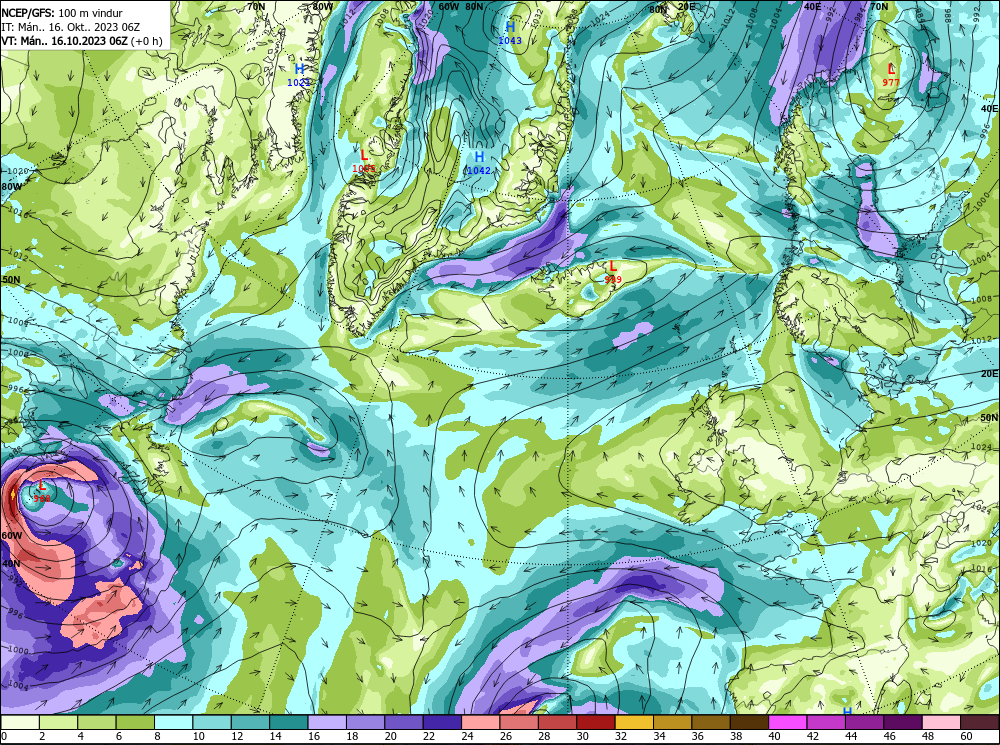Click the magenta legend swatch between 40 and 42
The height and width of the screenshot is (745, 1000).
point(788,722)
